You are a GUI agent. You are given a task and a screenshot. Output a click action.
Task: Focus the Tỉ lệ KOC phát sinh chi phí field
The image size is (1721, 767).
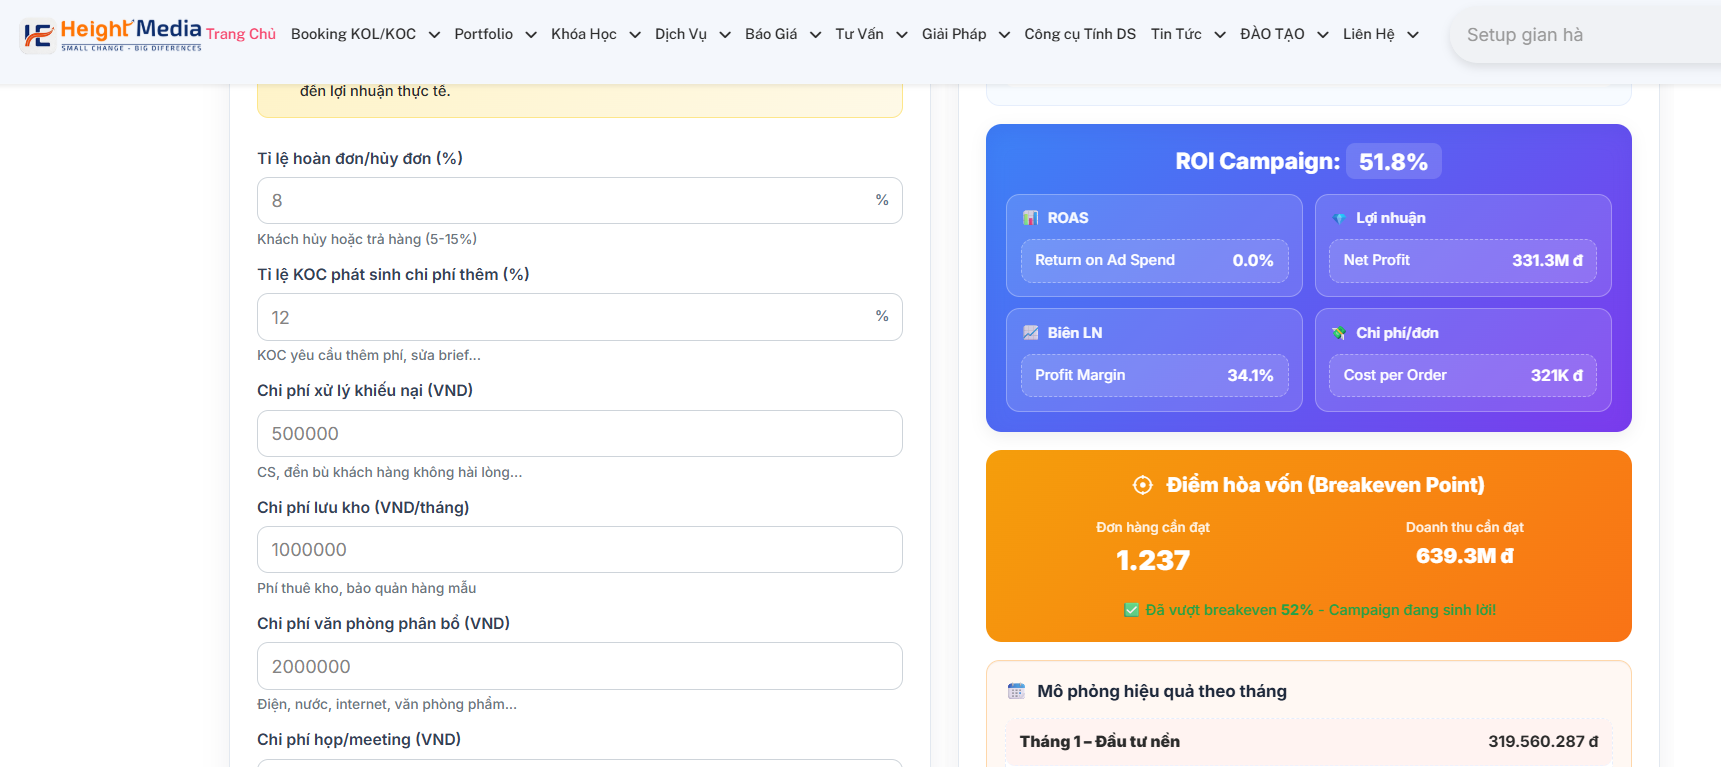tap(580, 317)
